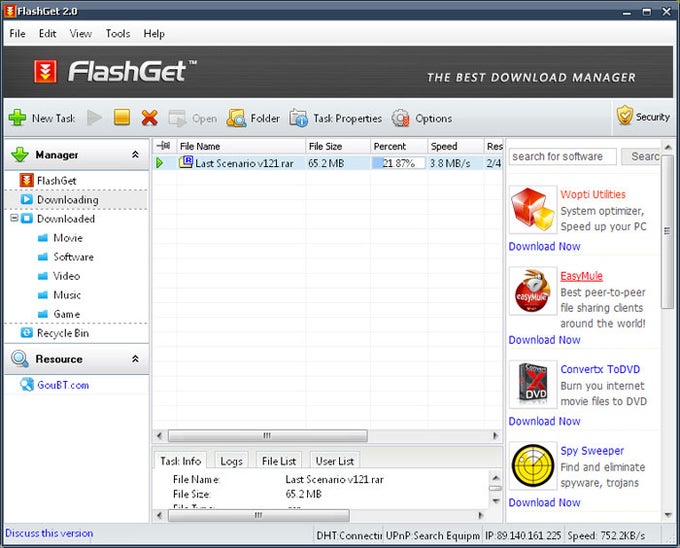680x548 pixels.
Task: Click the Open toolbar icon
Action: tap(177, 118)
